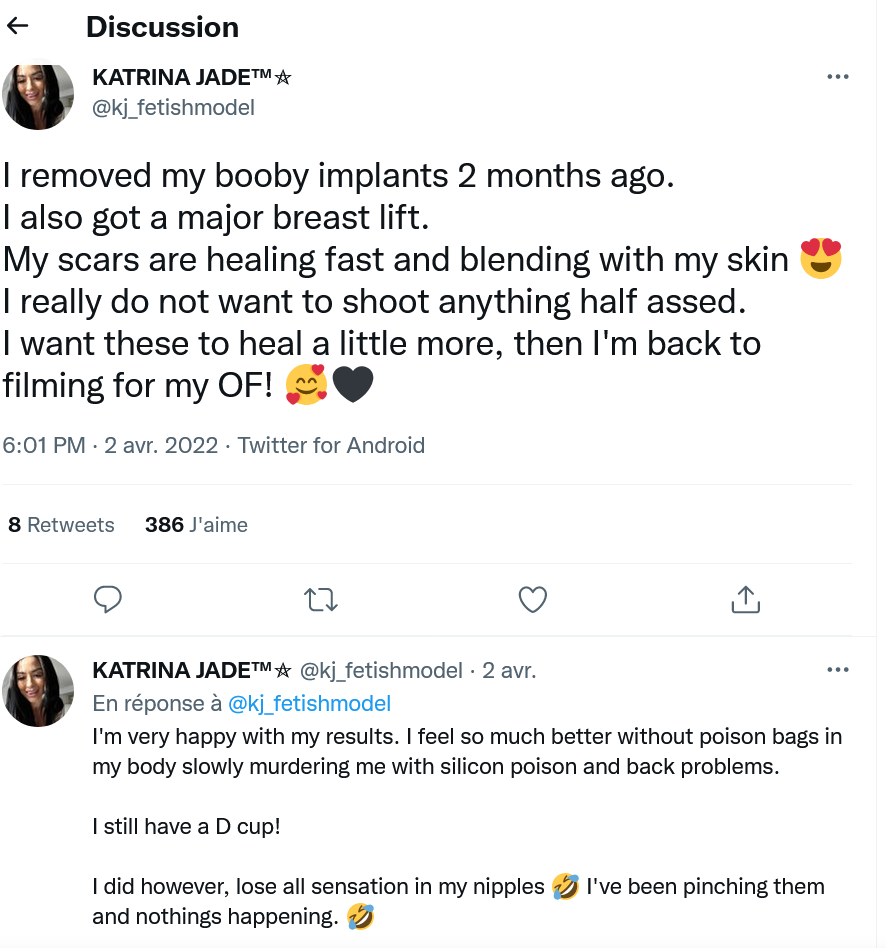Click the blue @kj_fetishmodel mention after 'En réponse à'
Screen dimensions: 886x948
point(309,703)
